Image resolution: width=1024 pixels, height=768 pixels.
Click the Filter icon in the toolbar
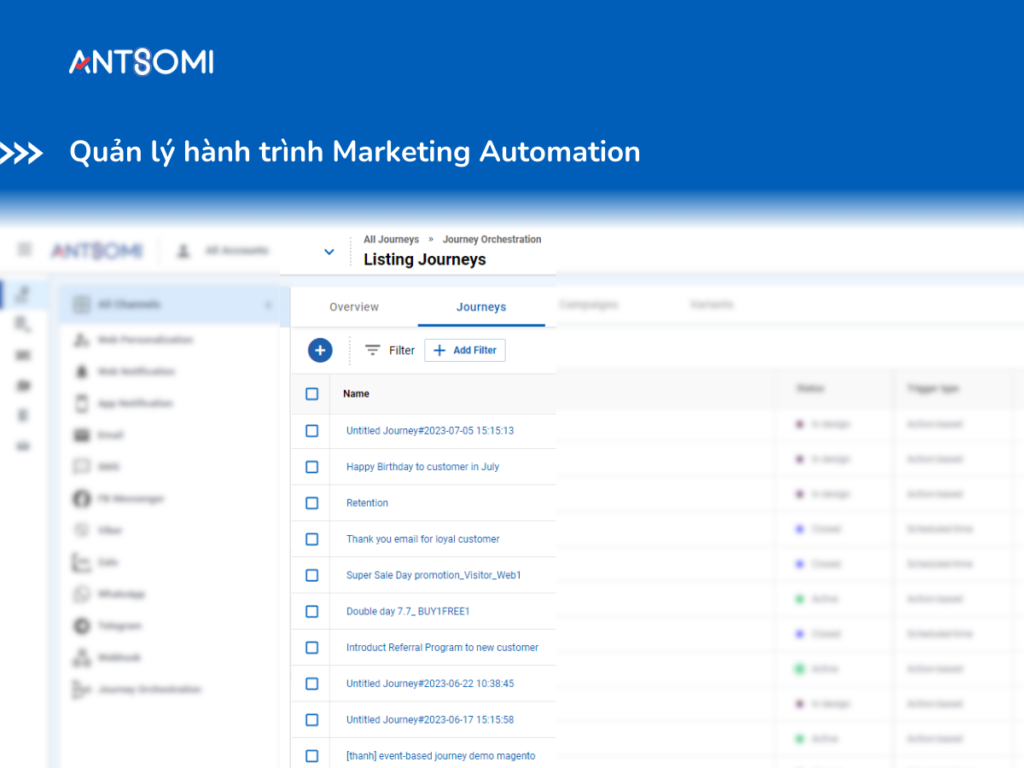[x=372, y=350]
